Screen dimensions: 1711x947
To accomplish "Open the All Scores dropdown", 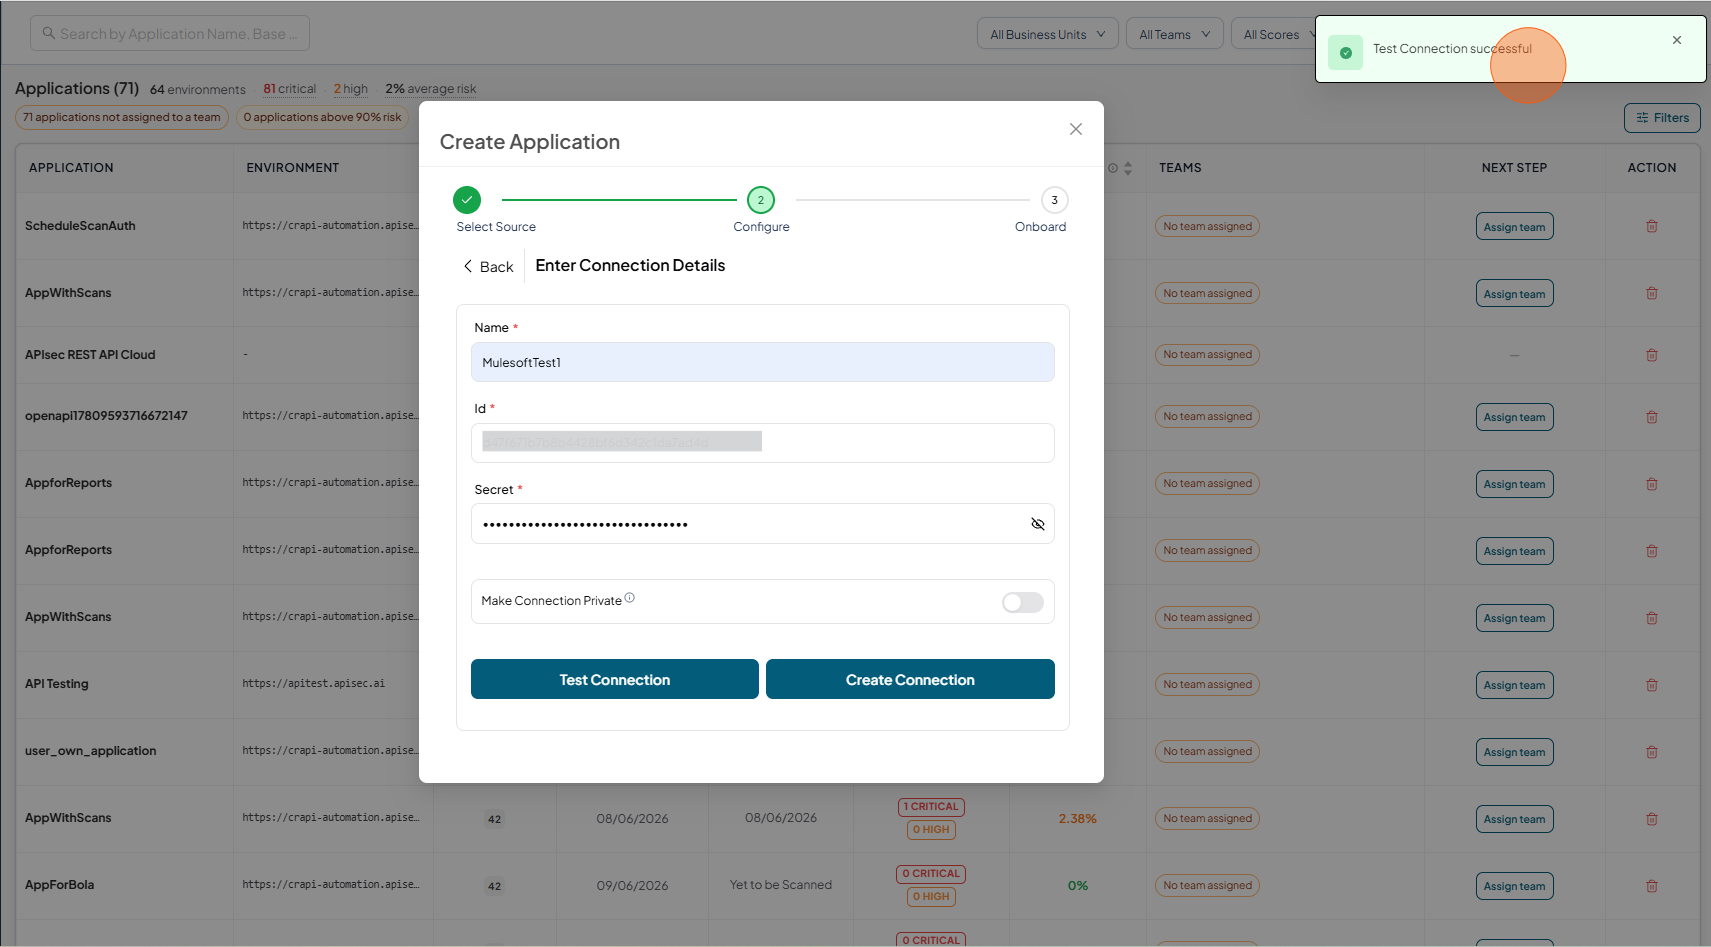I will pyautogui.click(x=1275, y=34).
